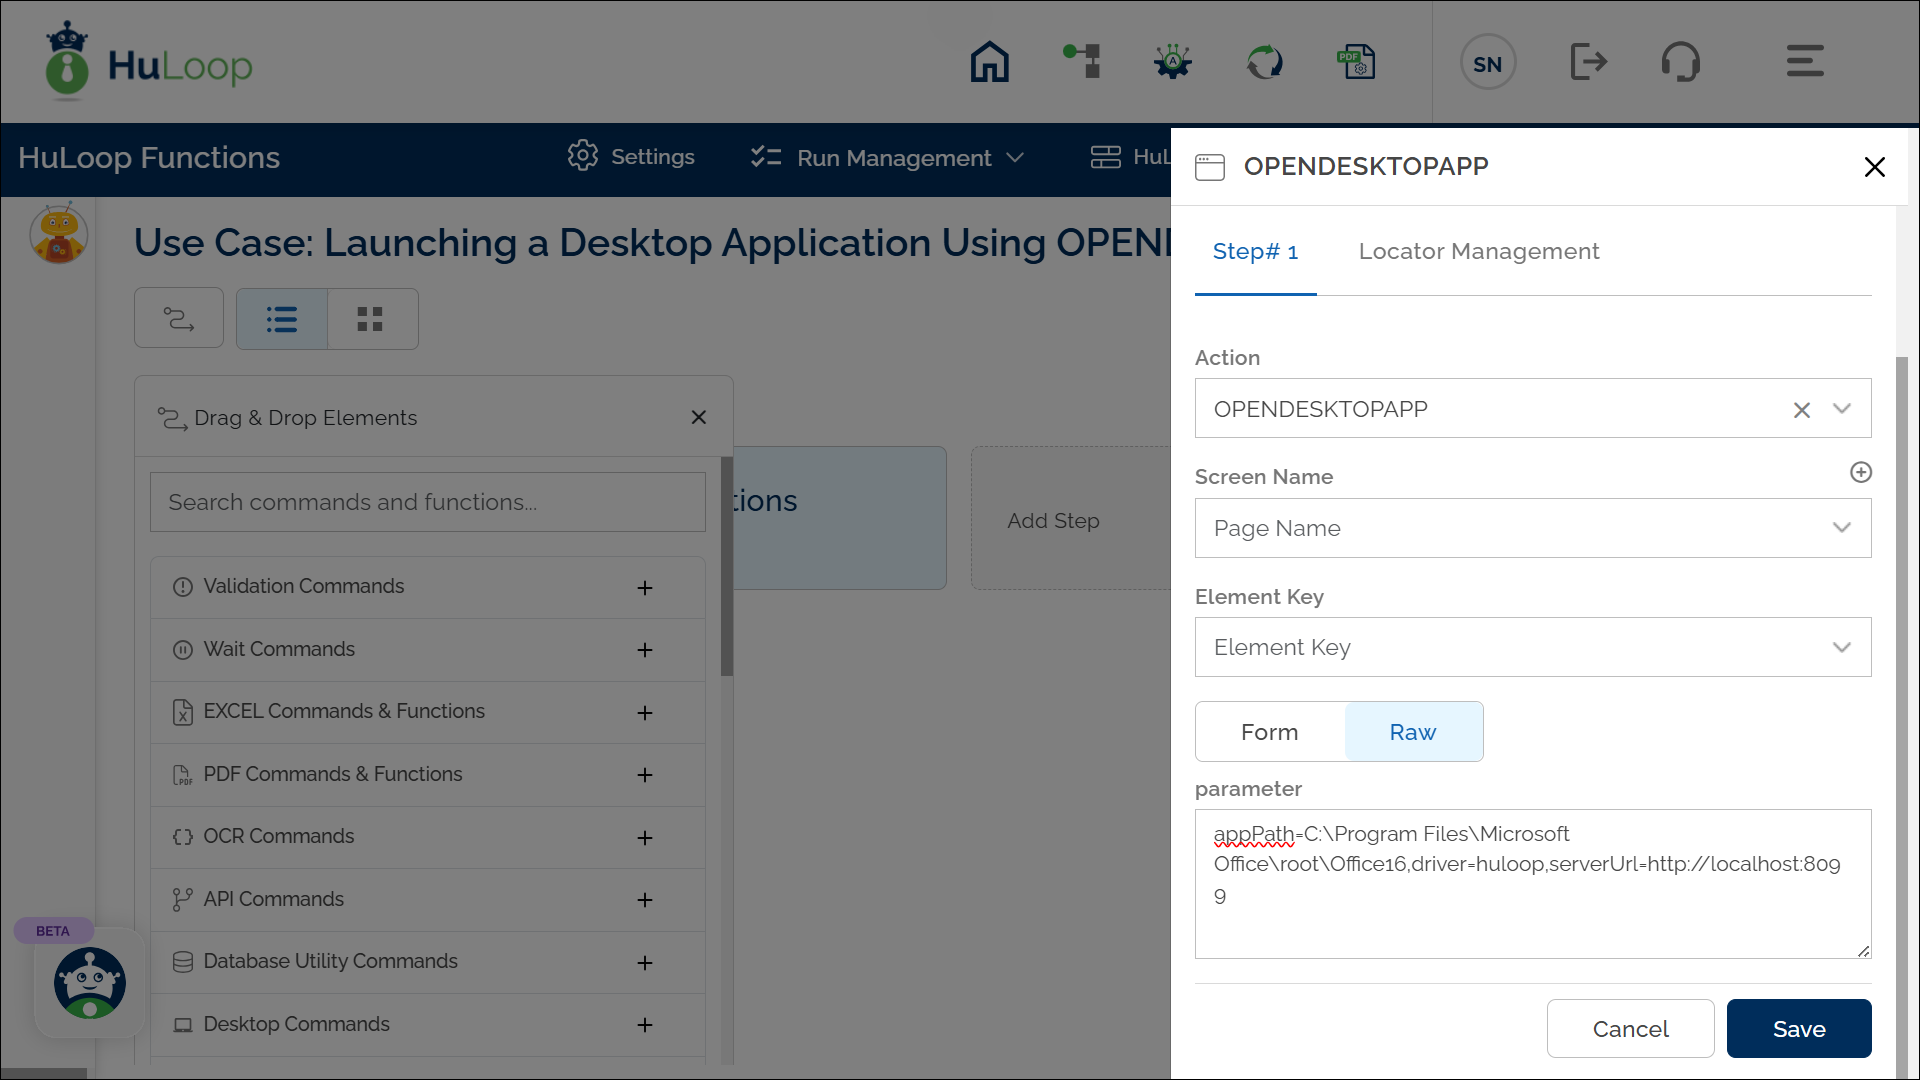Select the Raw parameter mode
Screen dimensions: 1920x1080
[x=1412, y=732]
